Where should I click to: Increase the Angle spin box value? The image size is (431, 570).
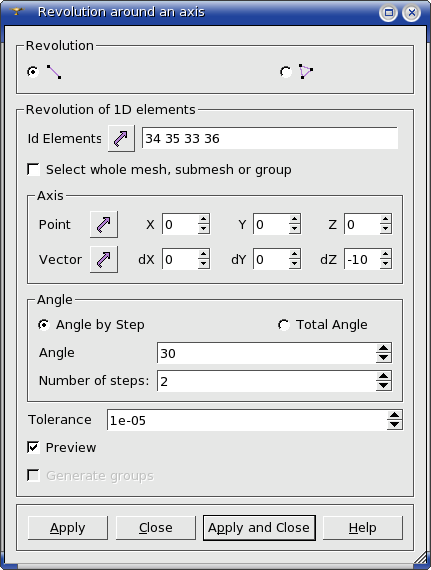point(383,348)
